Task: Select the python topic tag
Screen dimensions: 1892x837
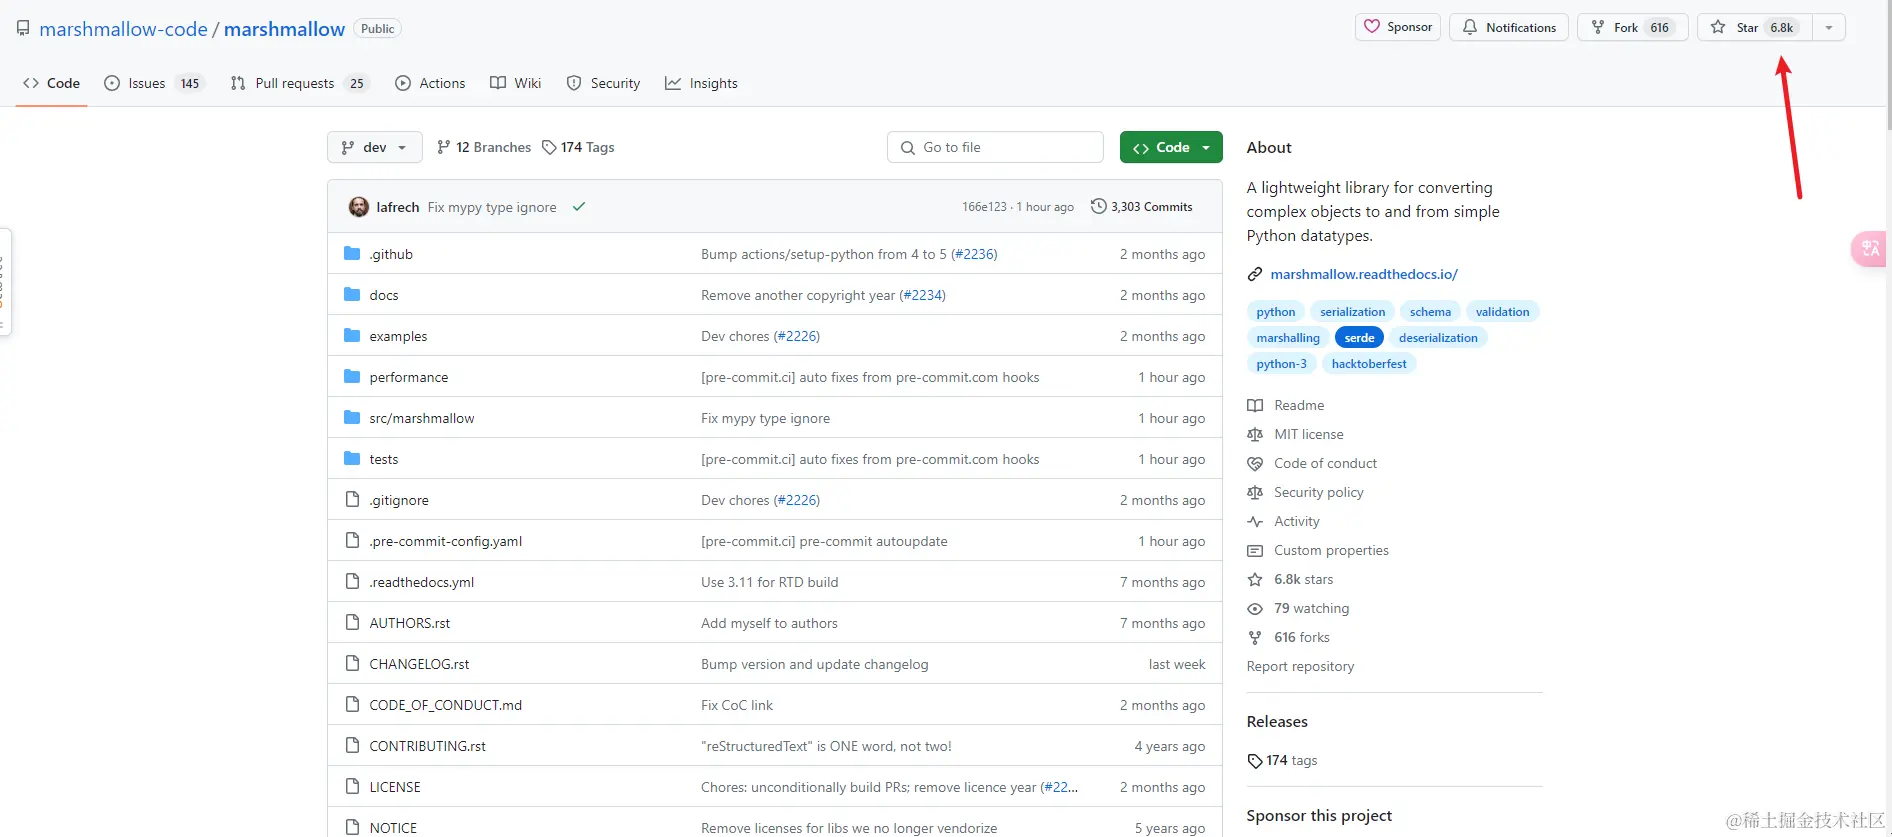Action: pyautogui.click(x=1276, y=312)
